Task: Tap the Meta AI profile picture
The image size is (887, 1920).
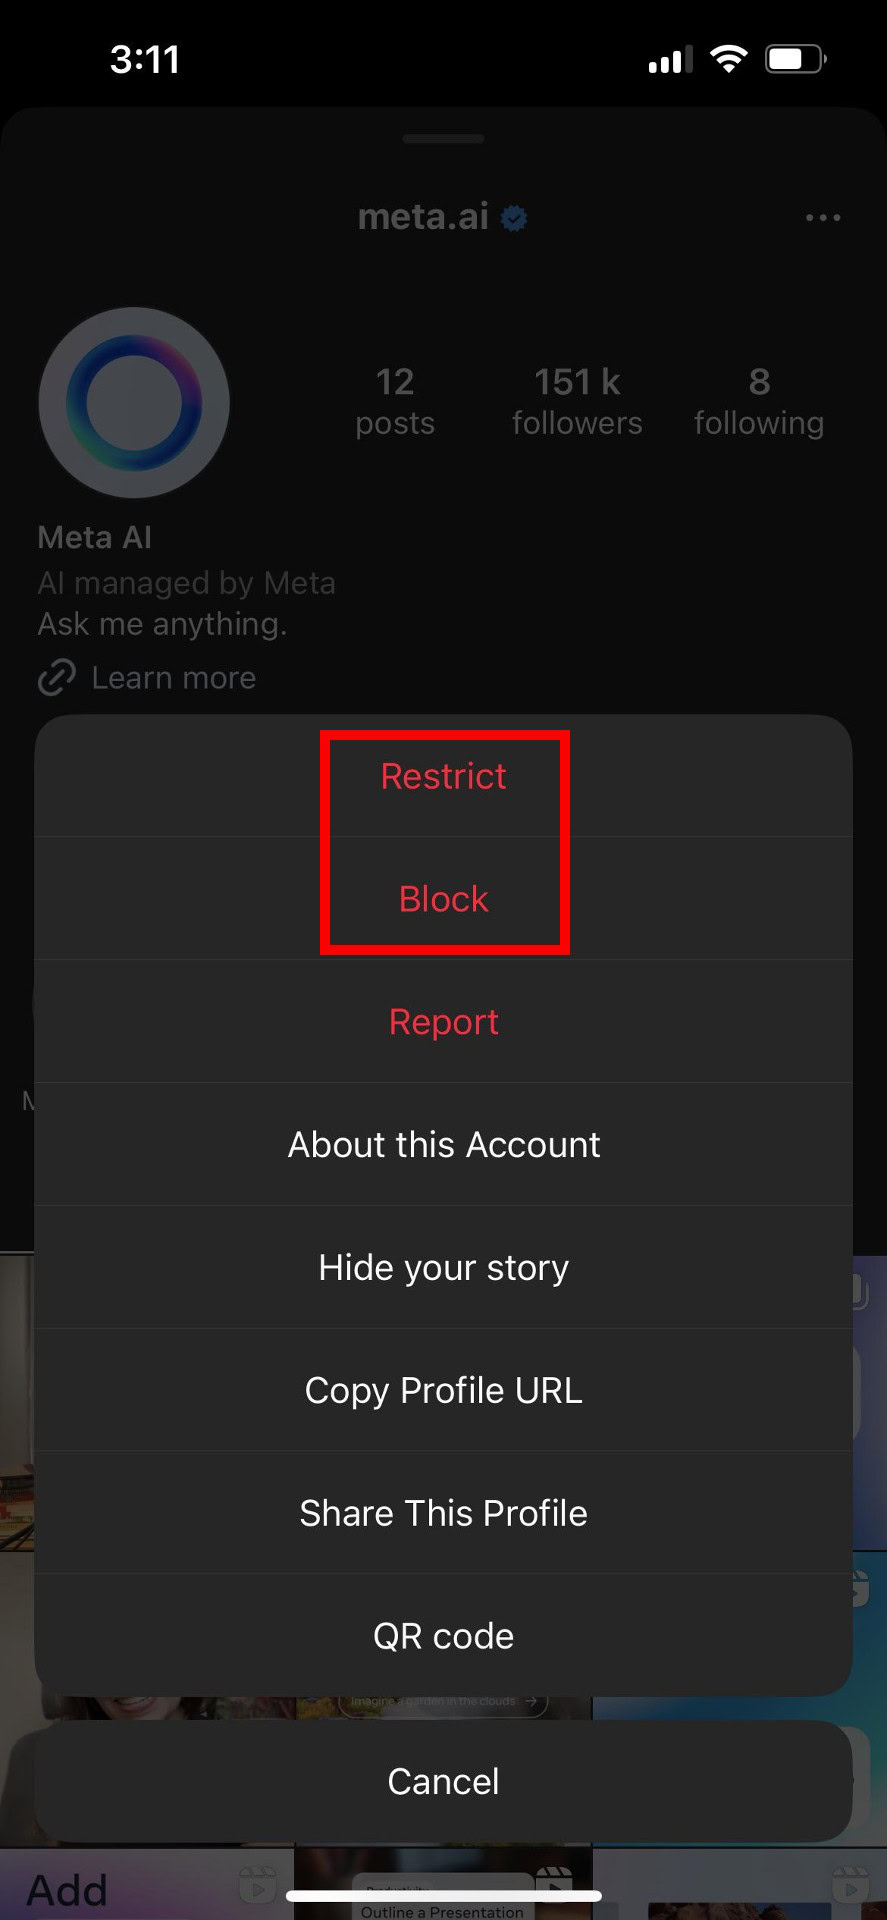Action: pos(134,402)
